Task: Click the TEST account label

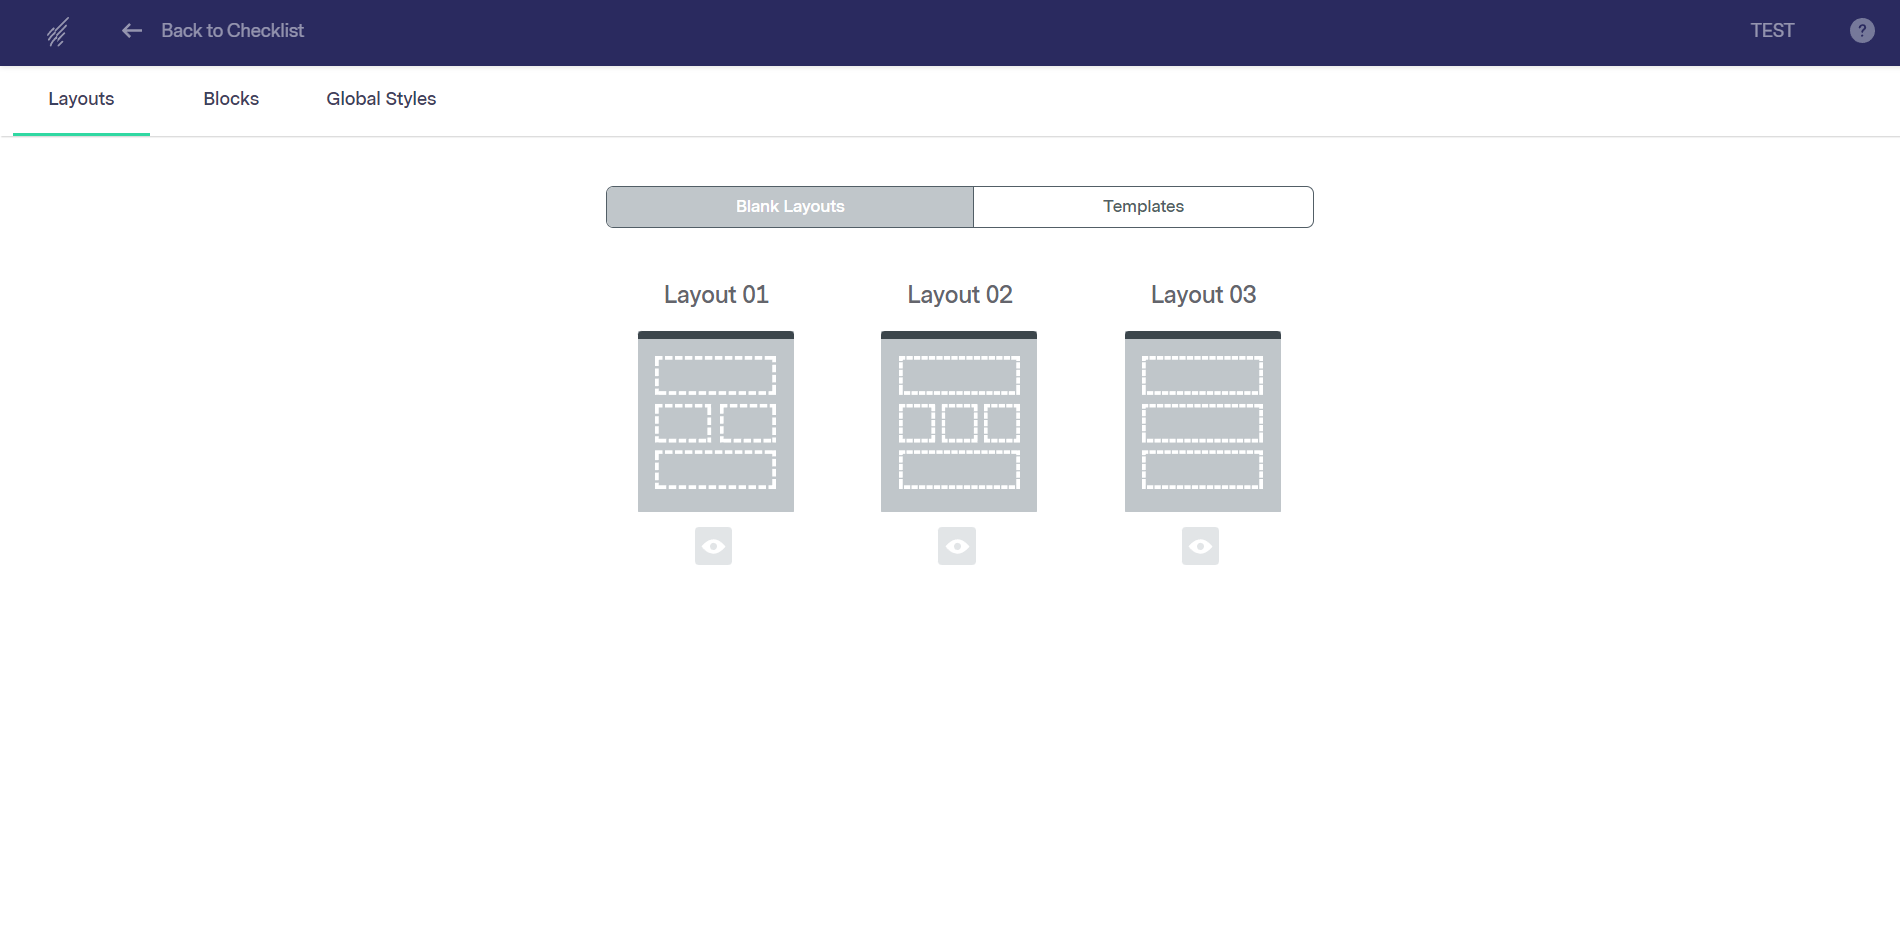Action: (x=1772, y=31)
